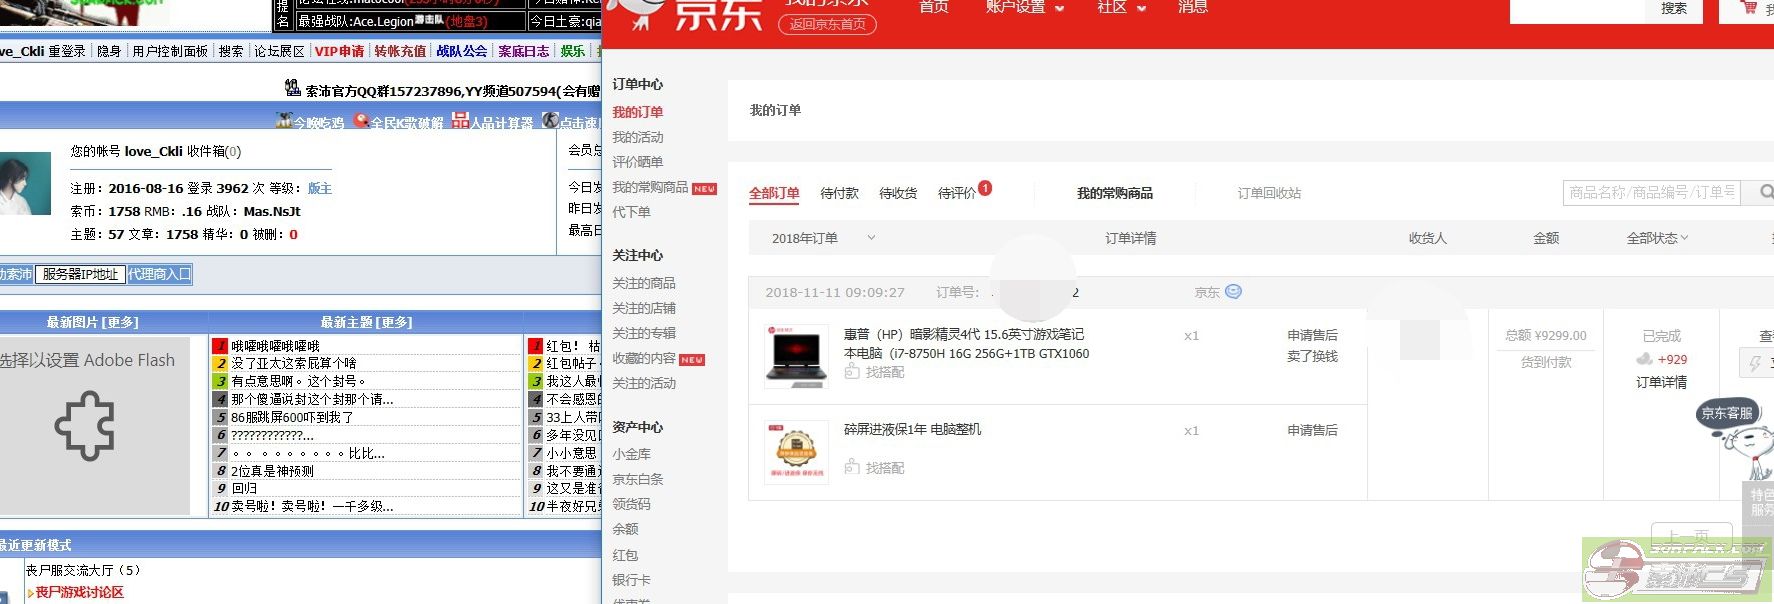Open 收藏的内容 in the JD sidebar

click(644, 358)
